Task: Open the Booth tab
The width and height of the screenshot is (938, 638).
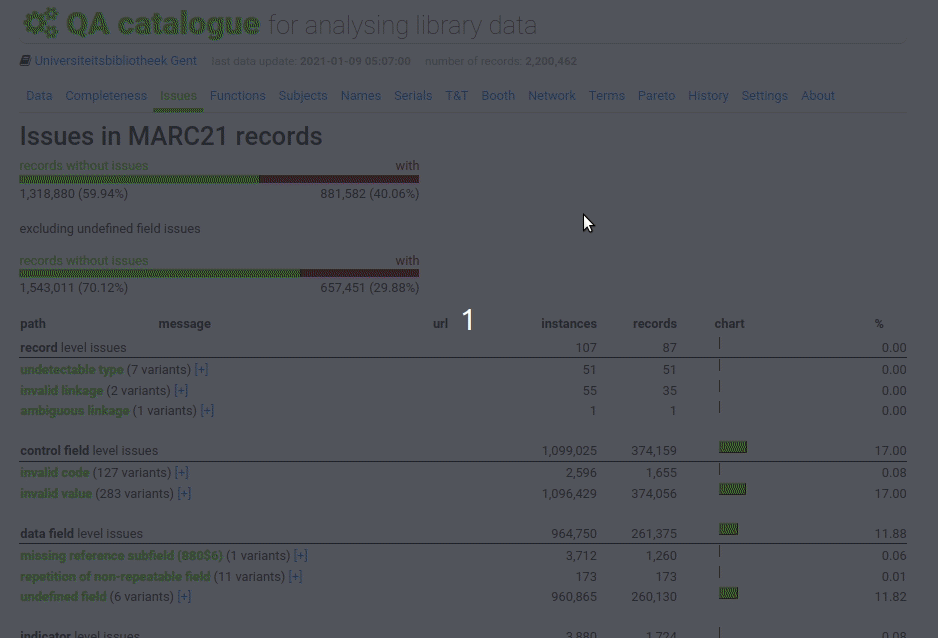Action: pos(498,96)
